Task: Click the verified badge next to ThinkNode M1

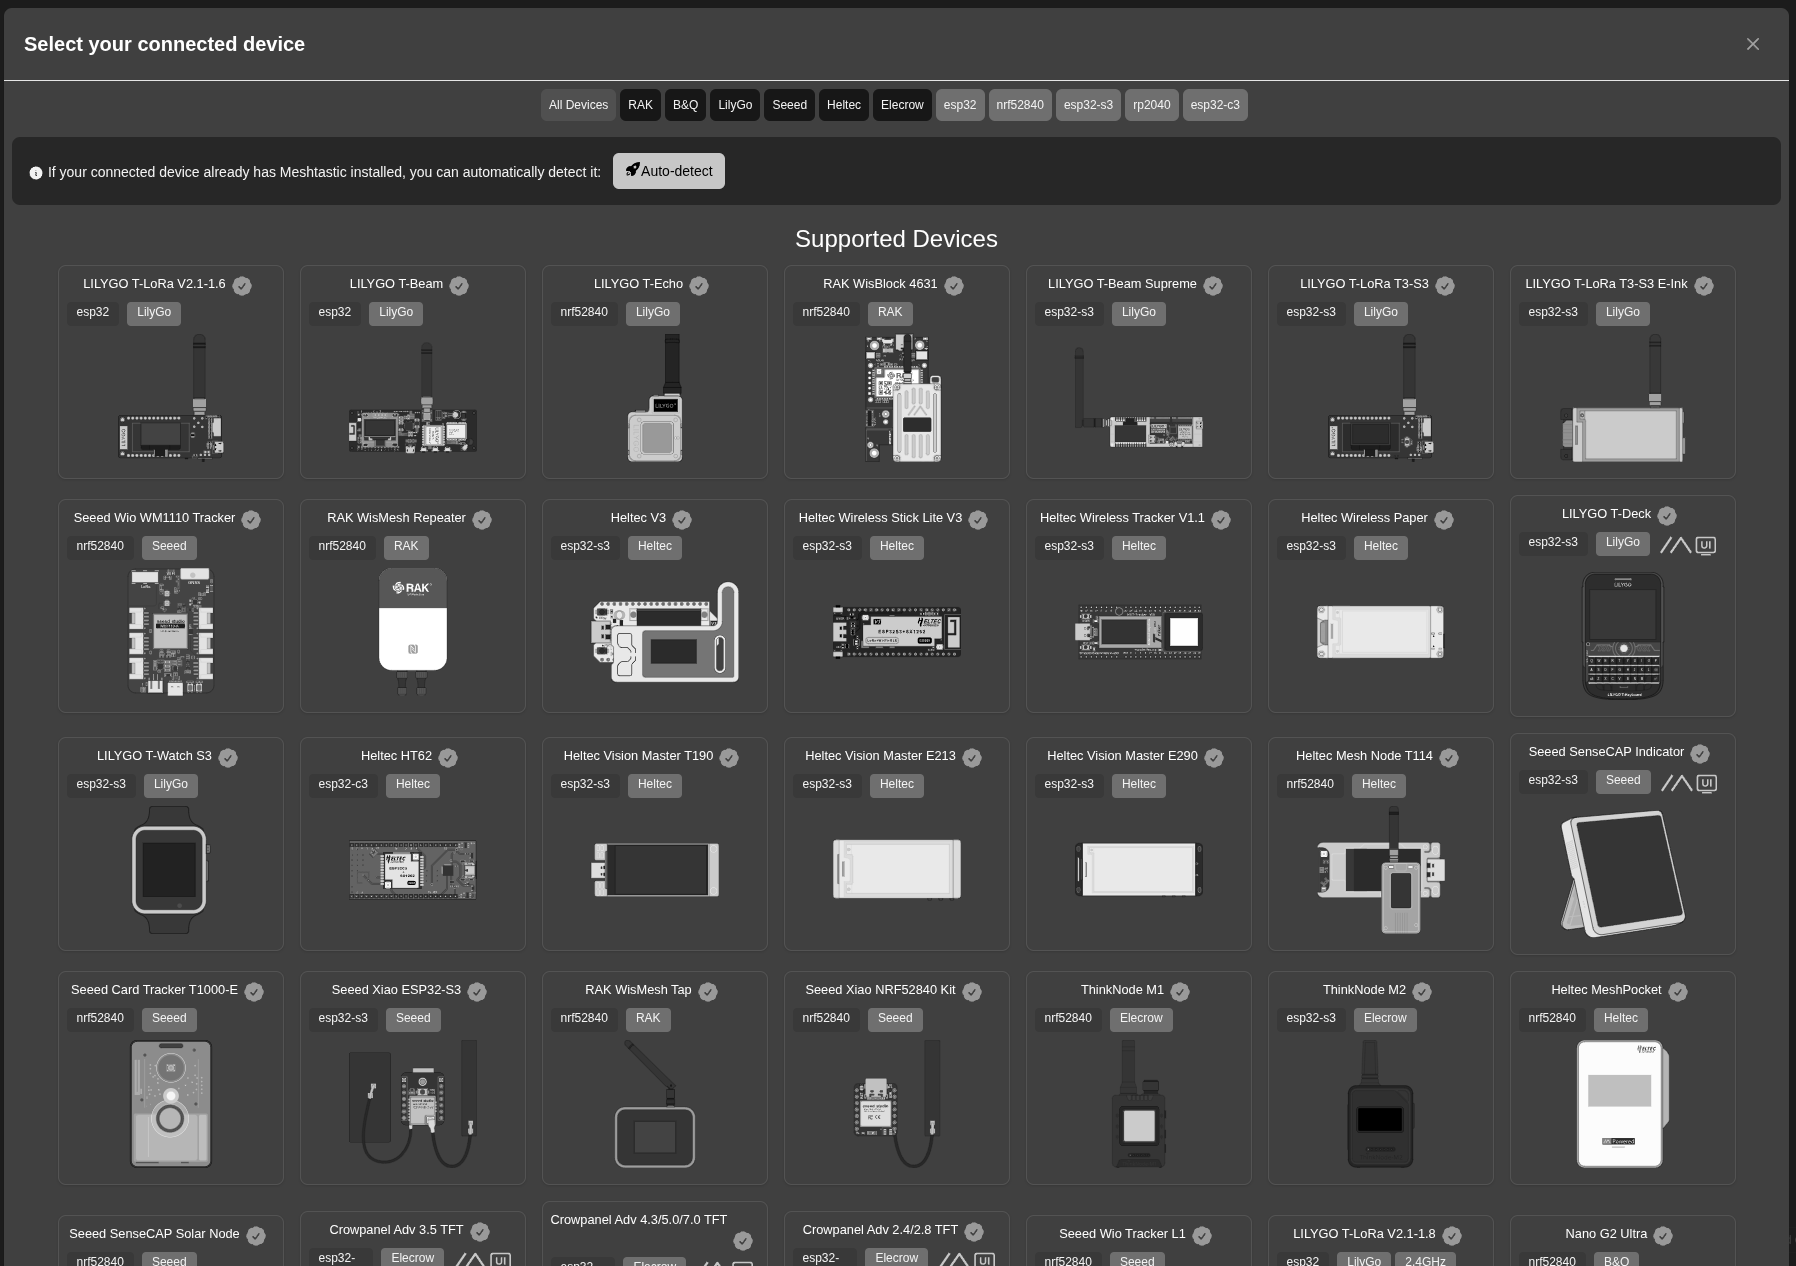Action: [1180, 992]
